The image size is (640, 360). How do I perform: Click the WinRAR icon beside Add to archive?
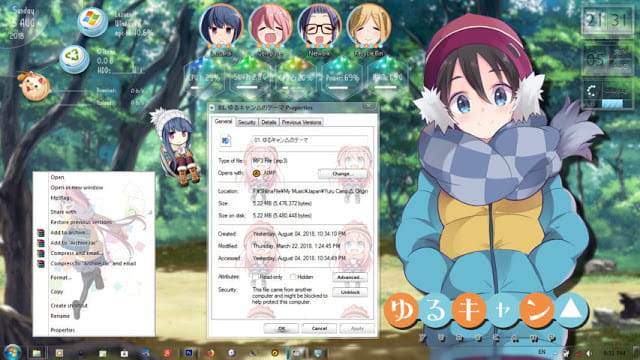41,233
